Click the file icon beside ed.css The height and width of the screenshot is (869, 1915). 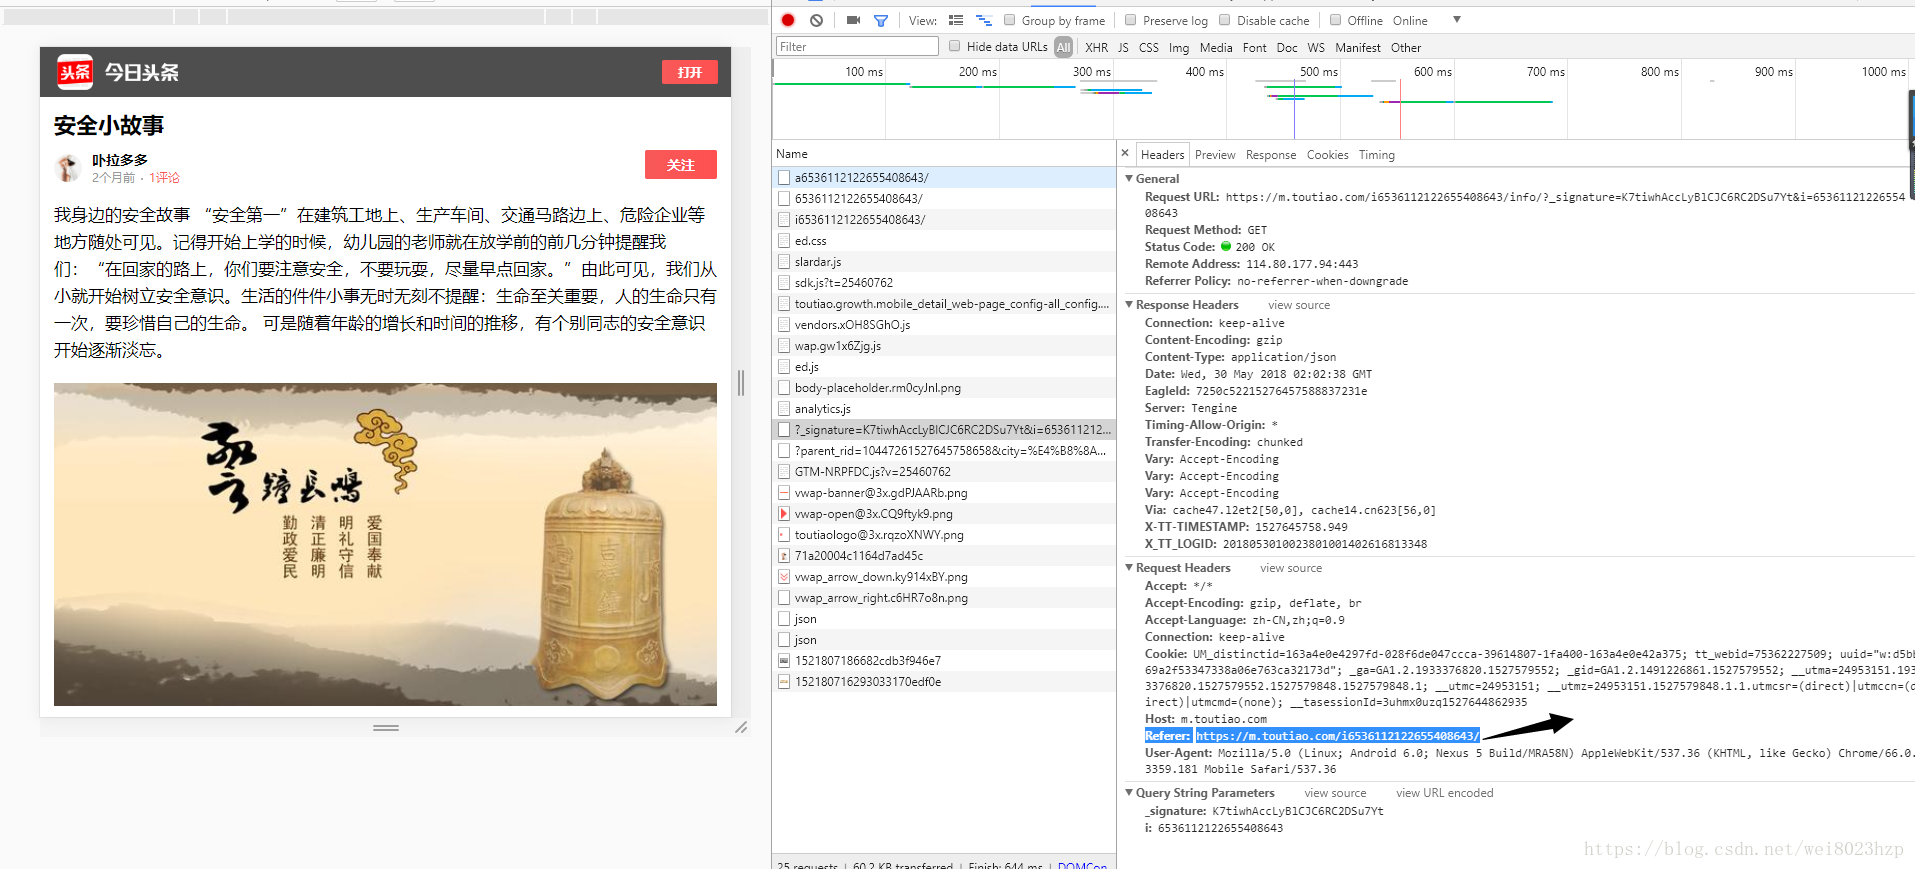click(784, 240)
